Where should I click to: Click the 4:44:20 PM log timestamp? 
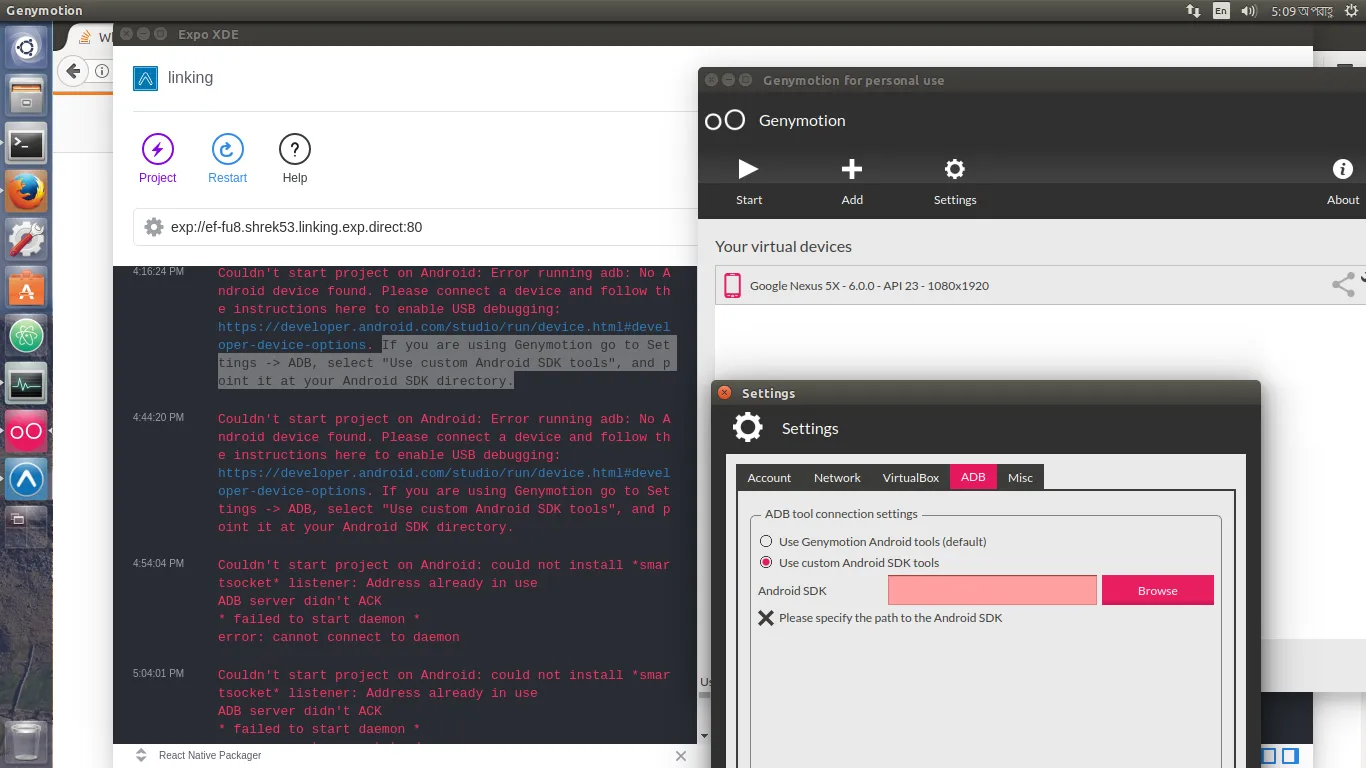click(158, 418)
